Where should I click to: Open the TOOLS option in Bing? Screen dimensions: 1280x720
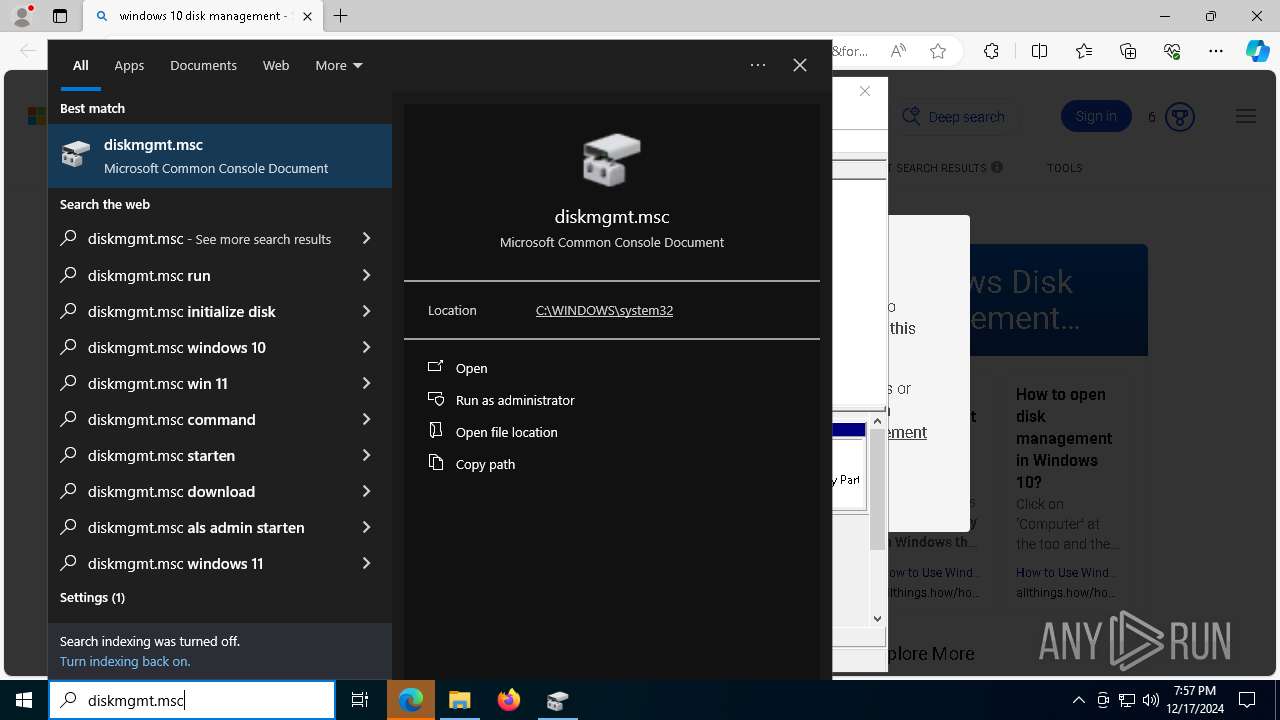pyautogui.click(x=1064, y=168)
